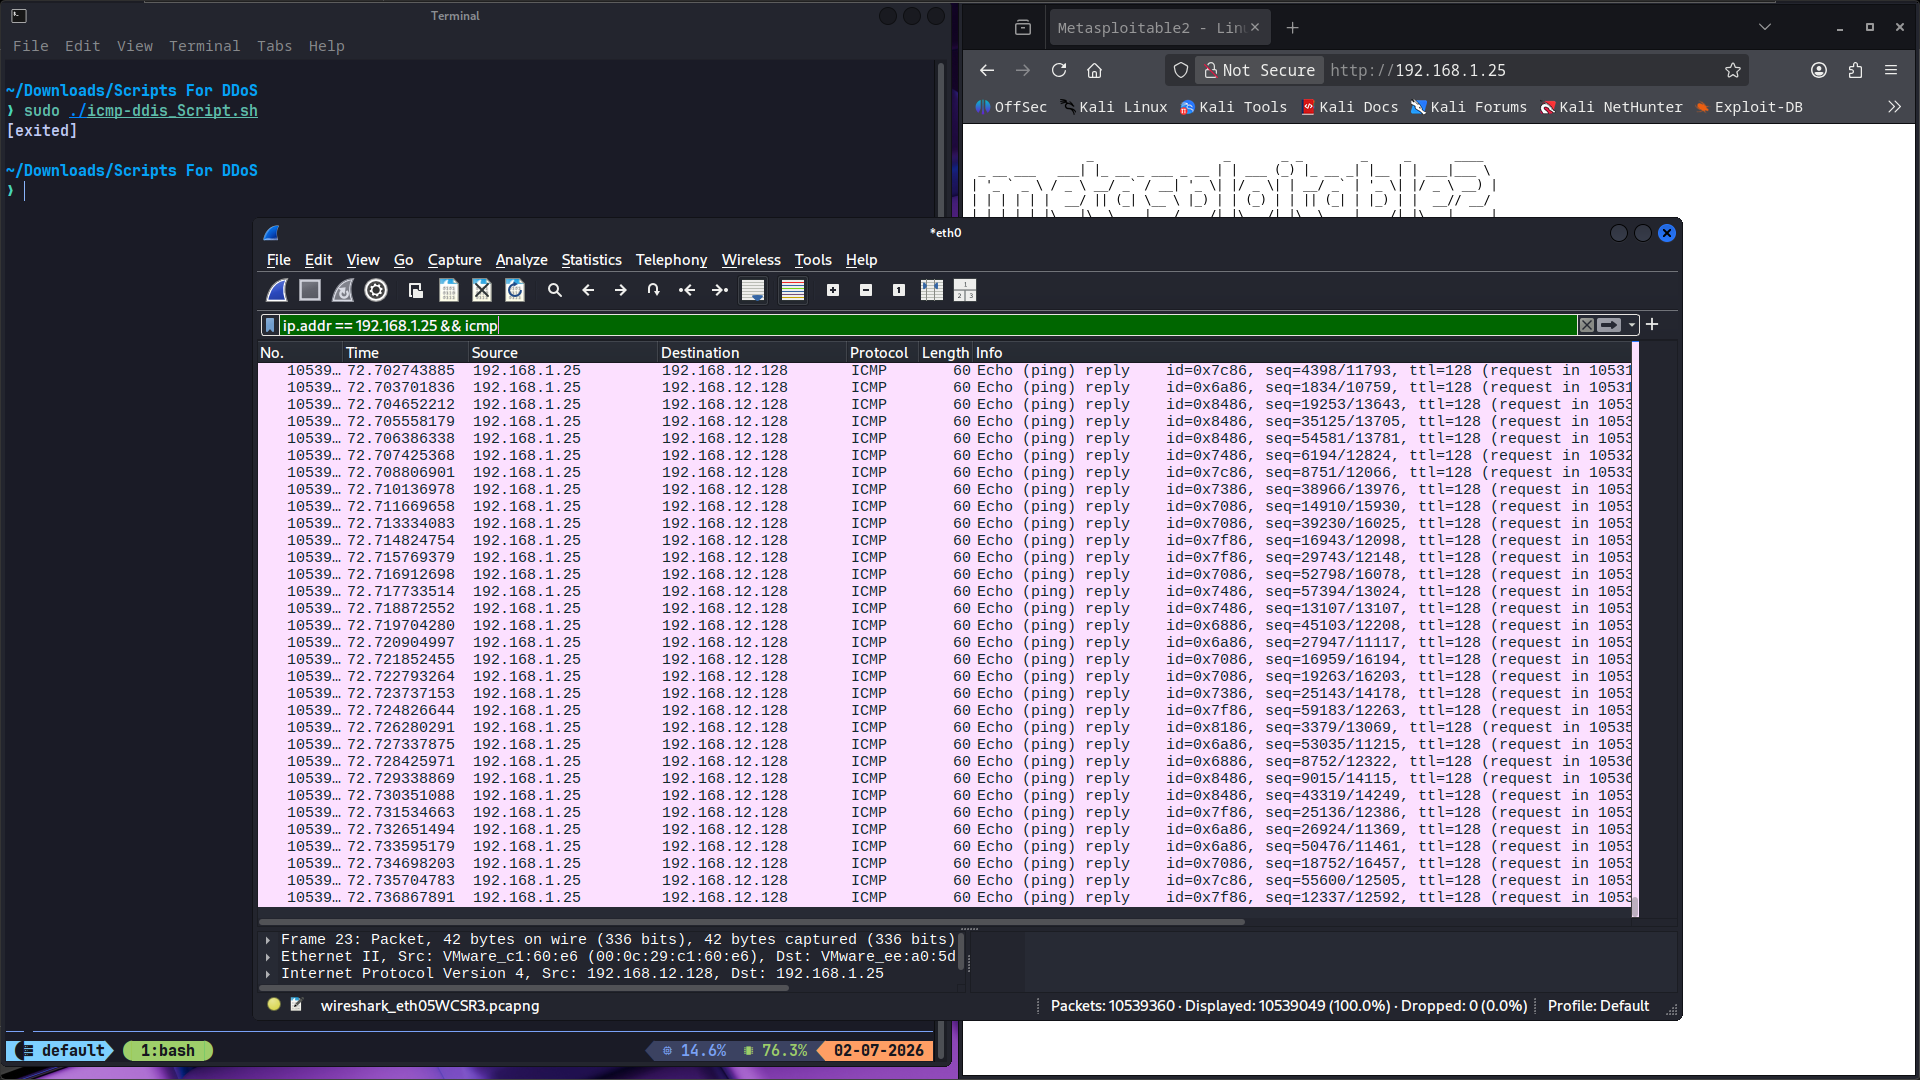List all browser tabs dropdown

1764,28
